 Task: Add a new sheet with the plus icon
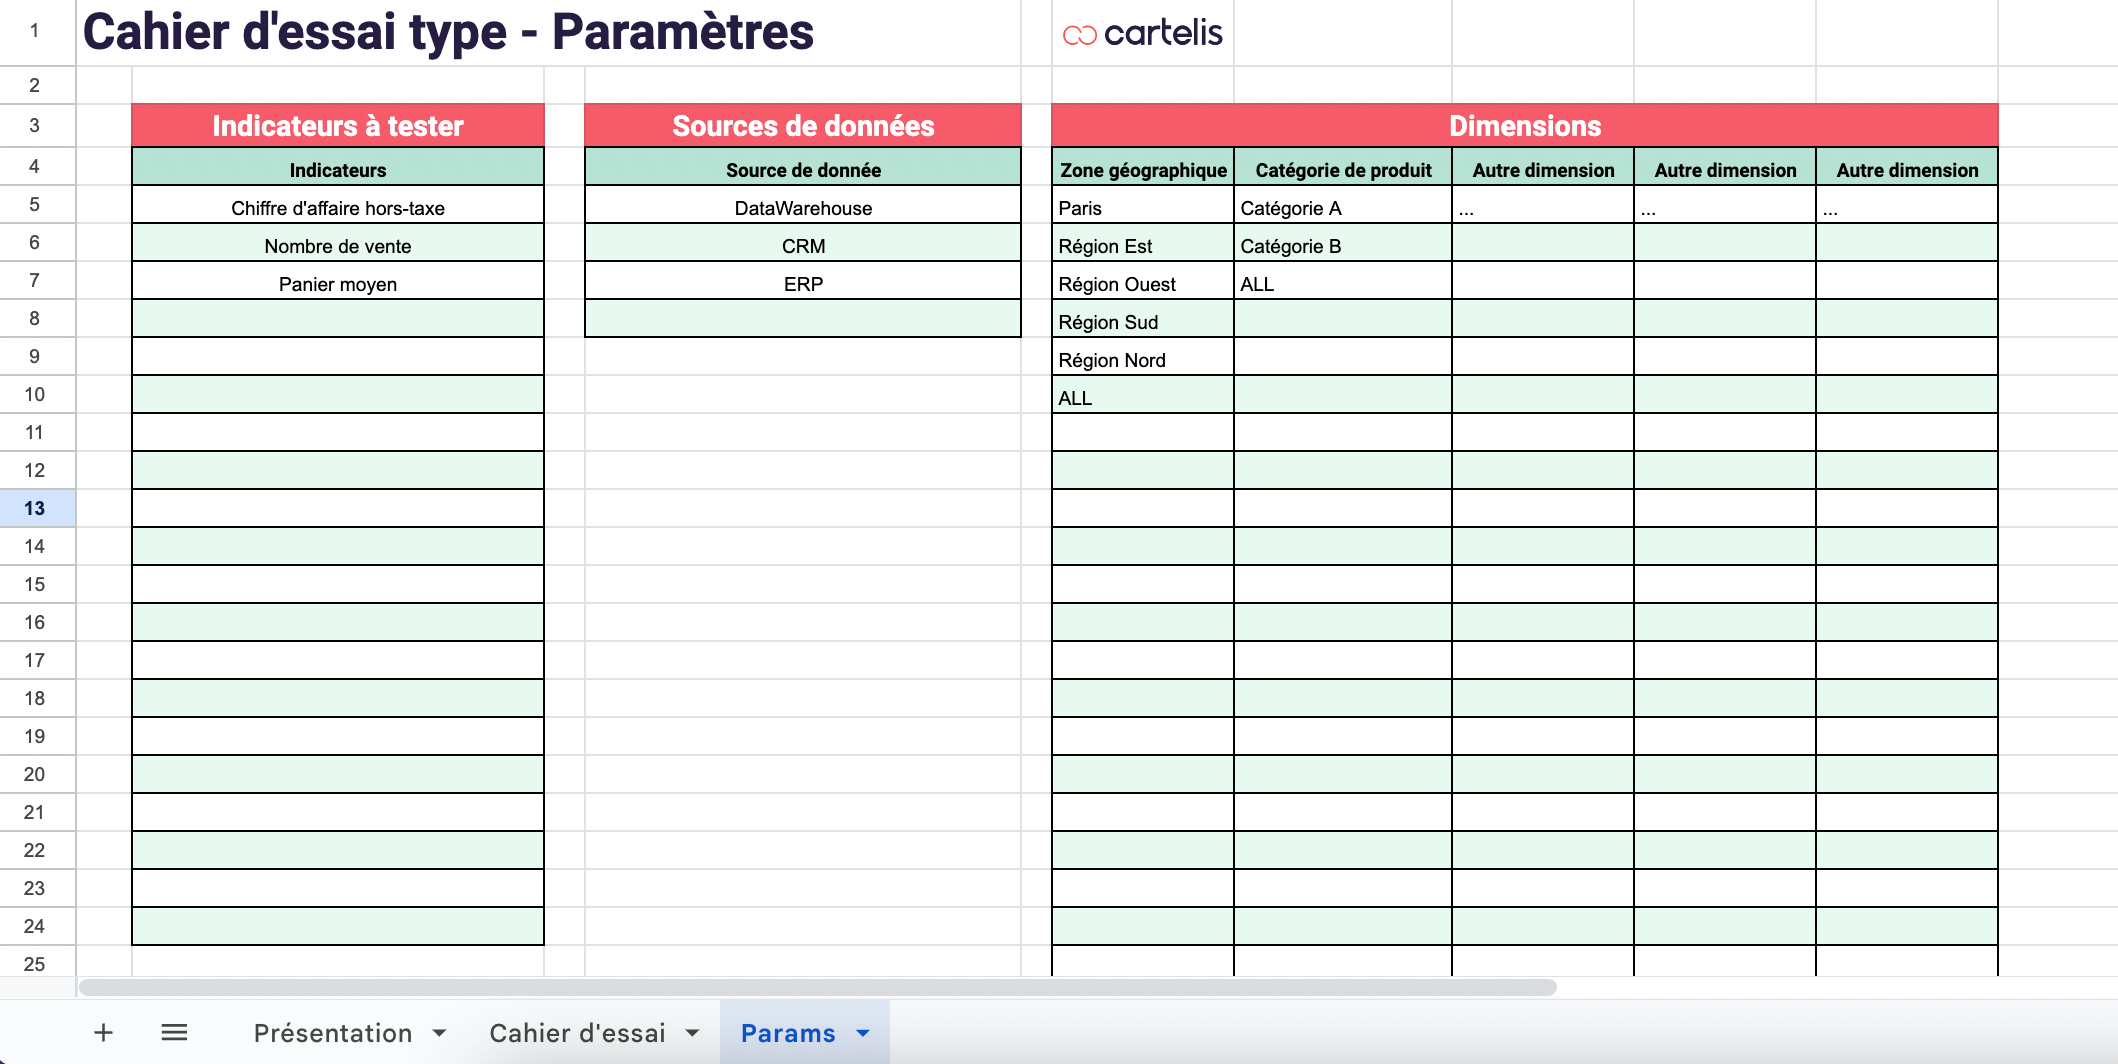(103, 1032)
